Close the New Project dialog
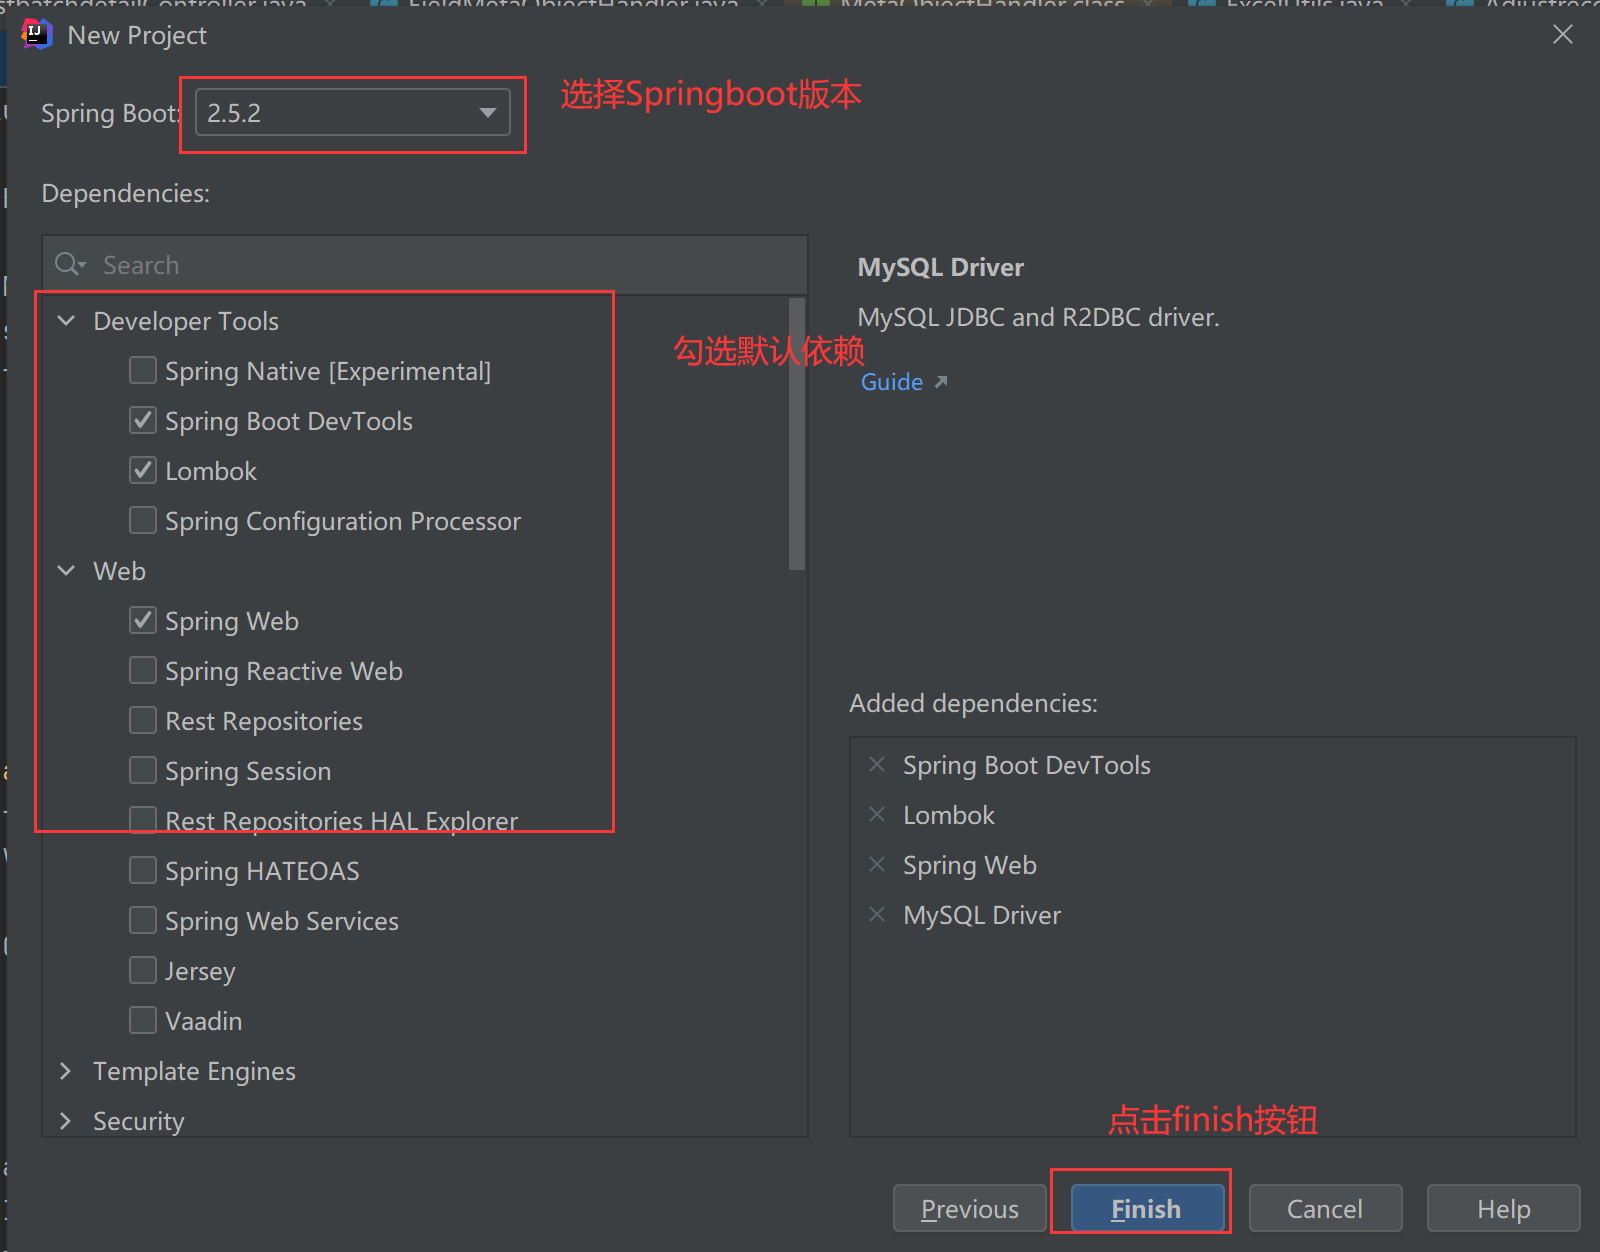1600x1252 pixels. [1563, 35]
